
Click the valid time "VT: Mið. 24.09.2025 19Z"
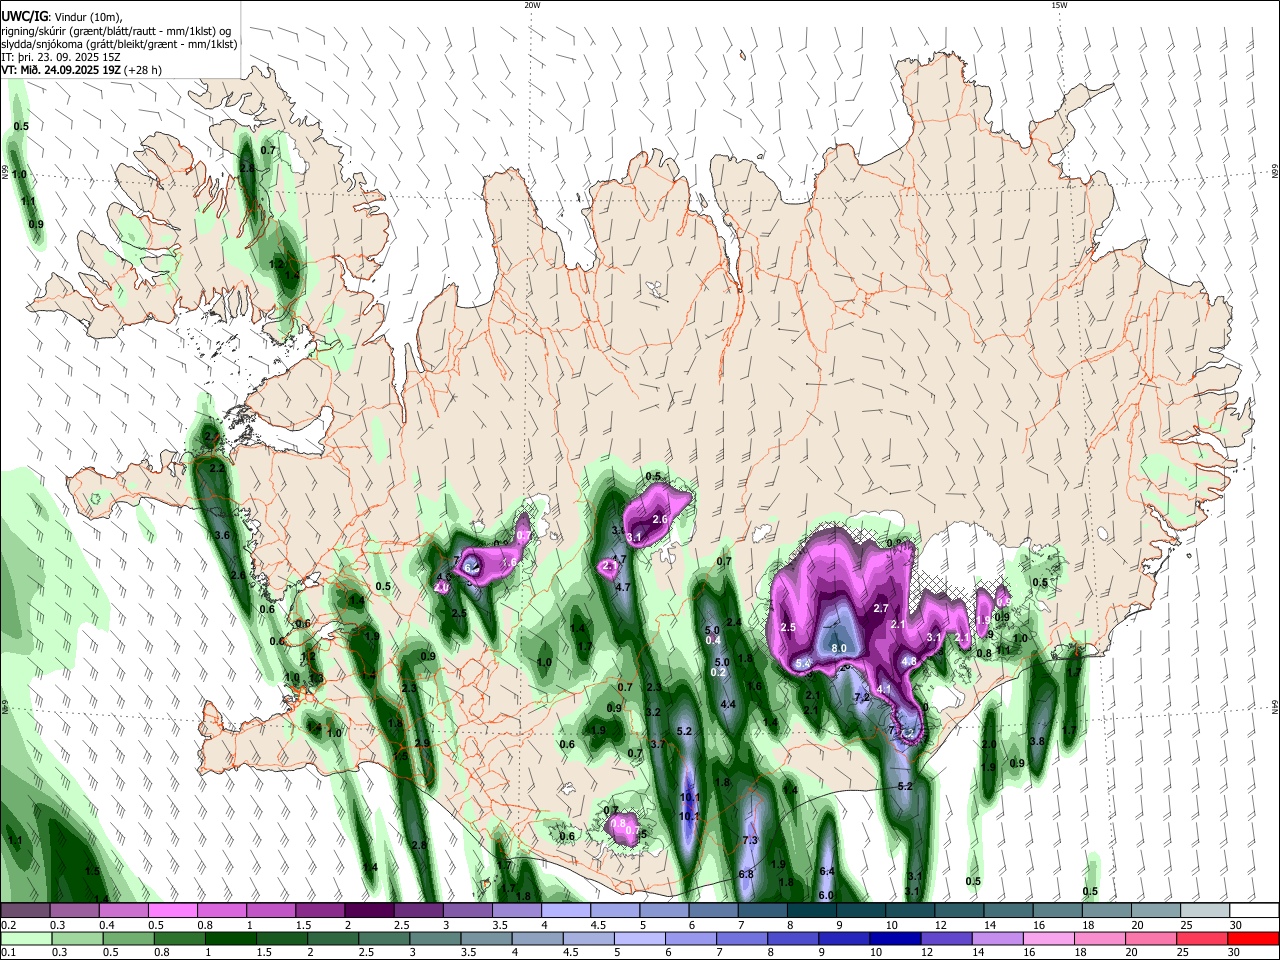coord(61,70)
